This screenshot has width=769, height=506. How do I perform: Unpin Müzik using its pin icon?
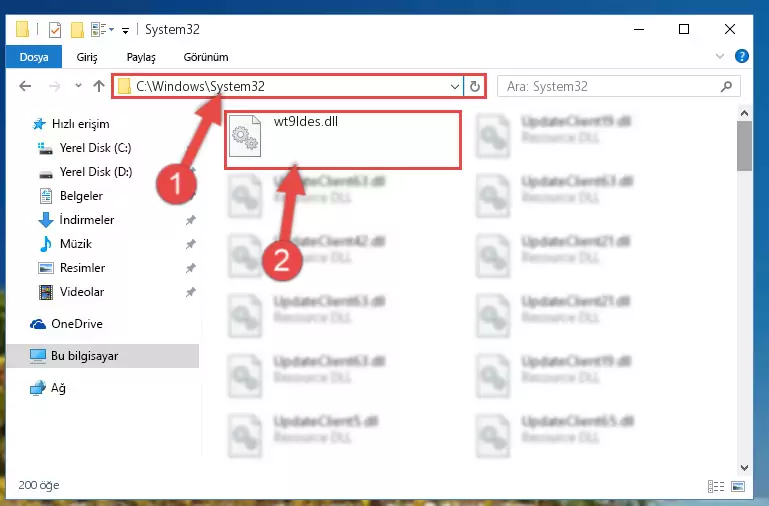click(190, 244)
